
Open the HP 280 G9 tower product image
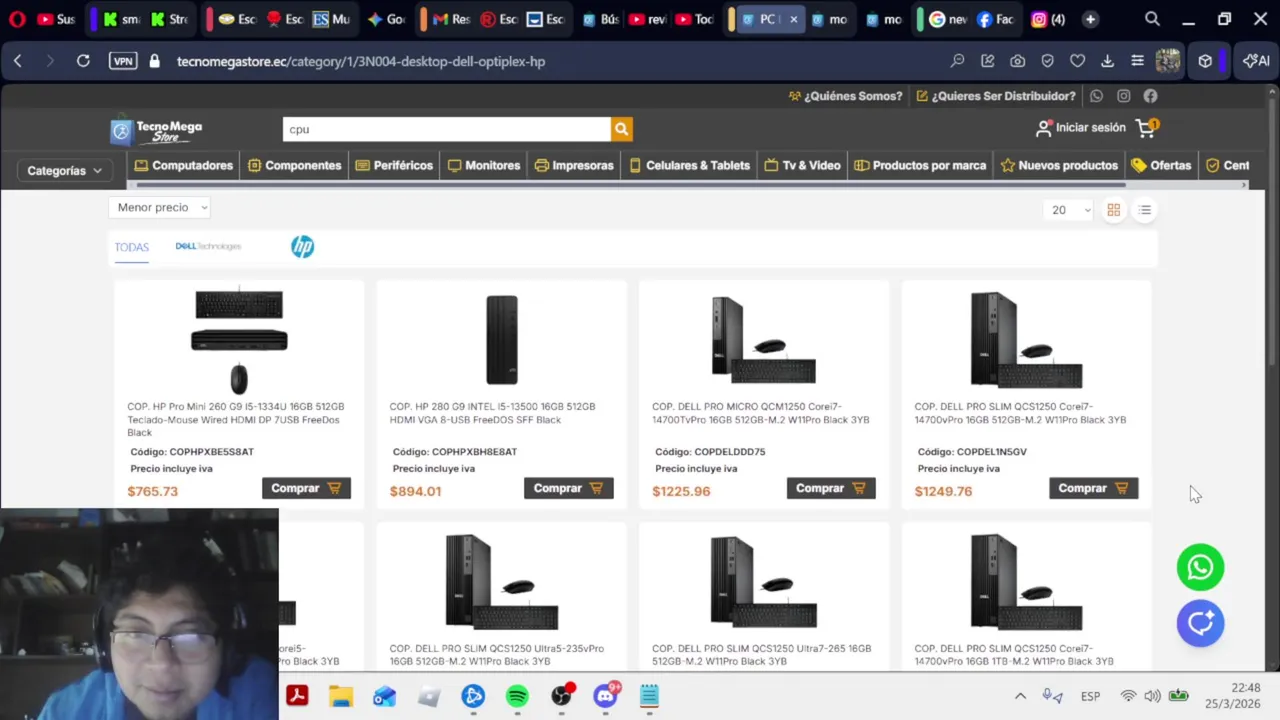[502, 340]
